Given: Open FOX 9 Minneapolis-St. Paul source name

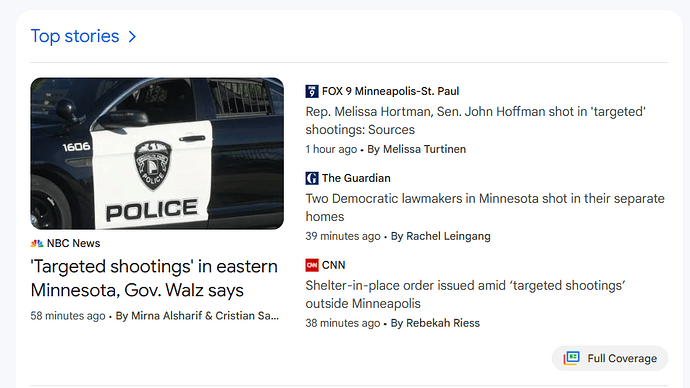Looking at the screenshot, I should (x=390, y=91).
